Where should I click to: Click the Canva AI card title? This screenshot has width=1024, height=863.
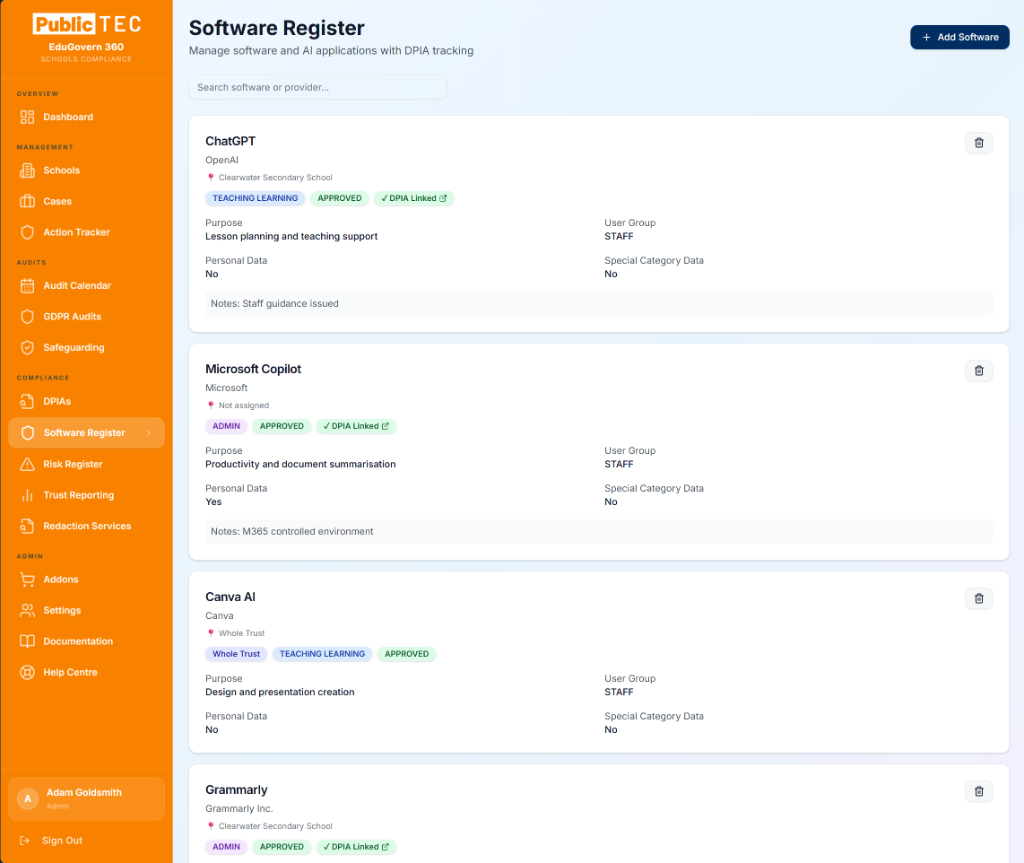pos(230,597)
